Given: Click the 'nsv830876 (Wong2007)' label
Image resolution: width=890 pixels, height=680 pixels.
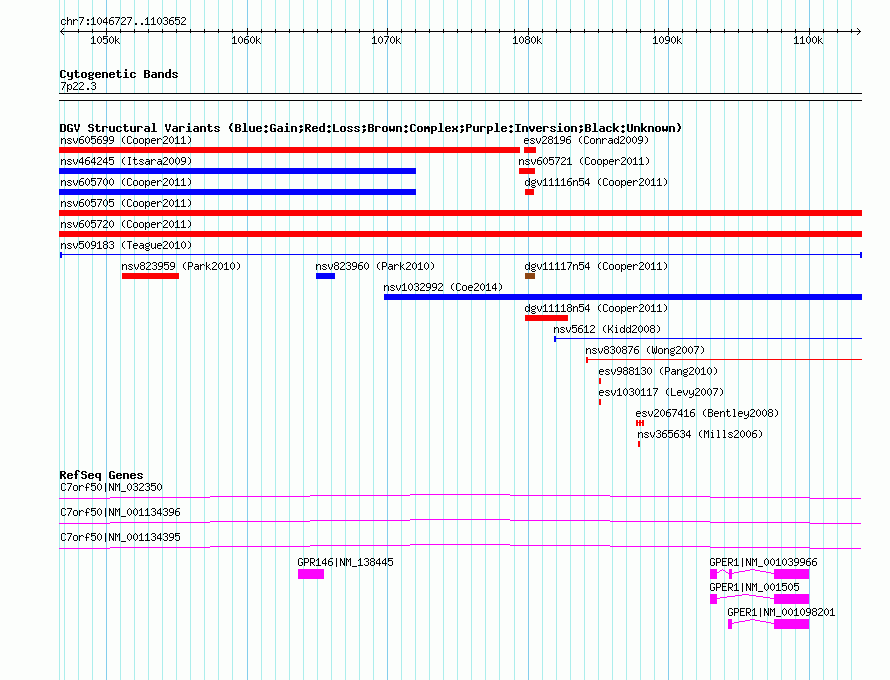Looking at the screenshot, I should 645,350.
